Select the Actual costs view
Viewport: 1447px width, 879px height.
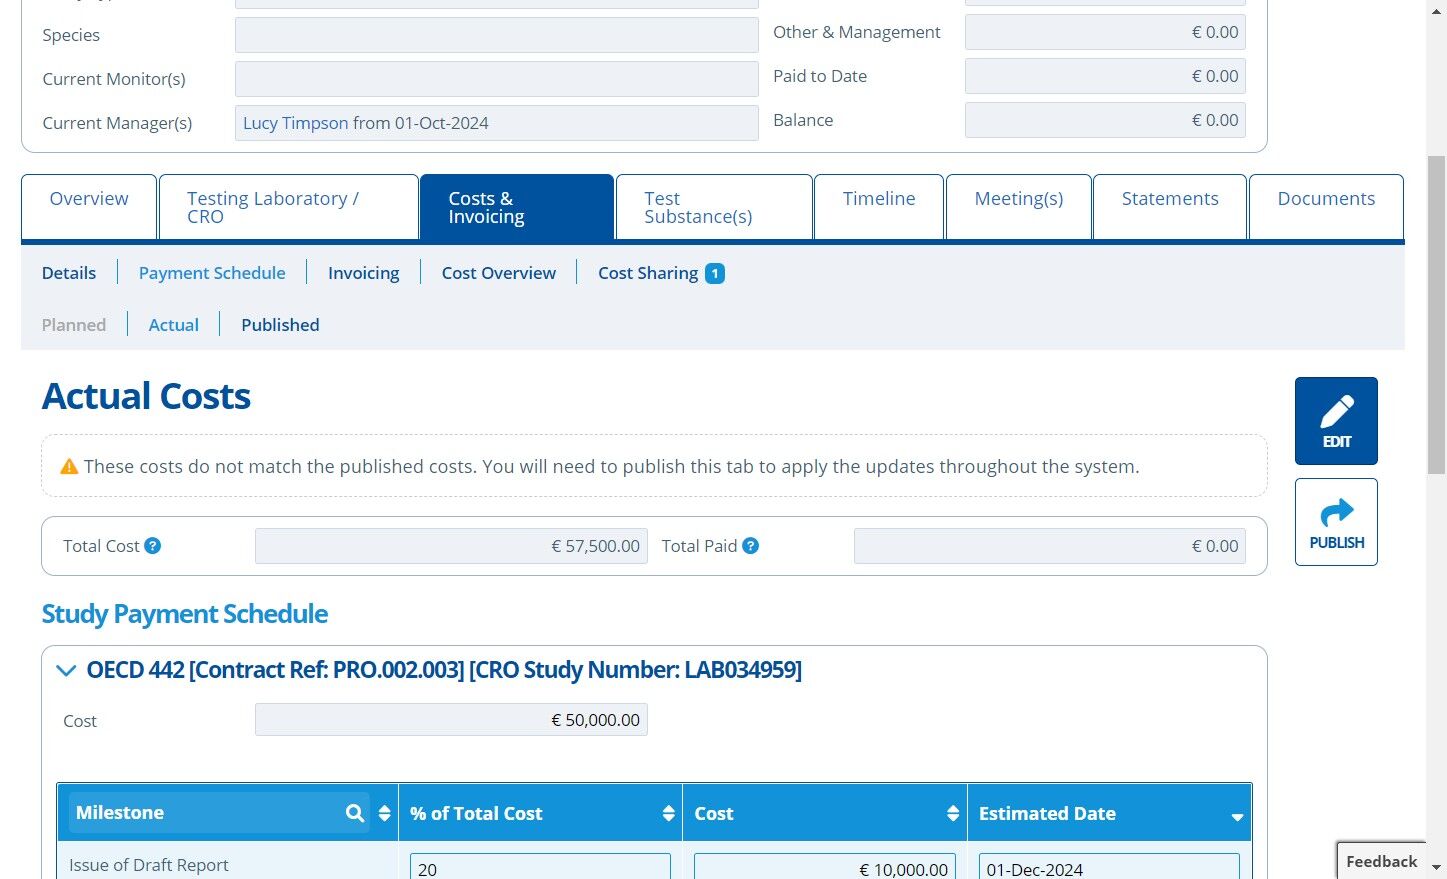pyautogui.click(x=174, y=325)
